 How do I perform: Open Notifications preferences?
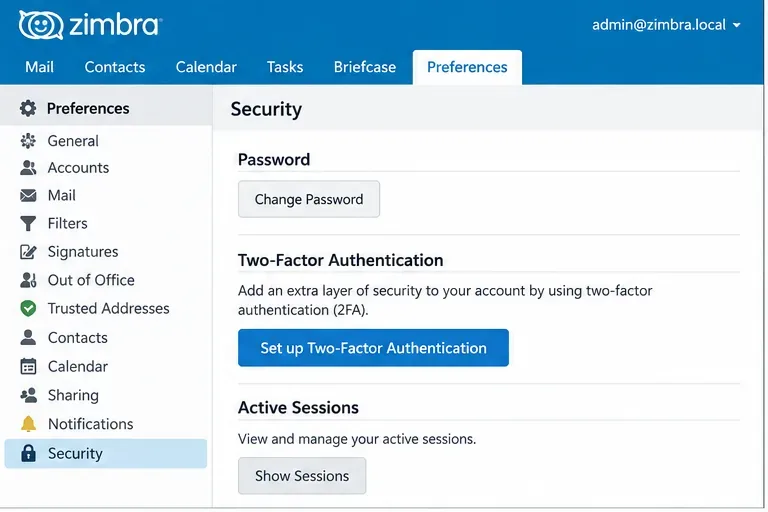pos(91,424)
